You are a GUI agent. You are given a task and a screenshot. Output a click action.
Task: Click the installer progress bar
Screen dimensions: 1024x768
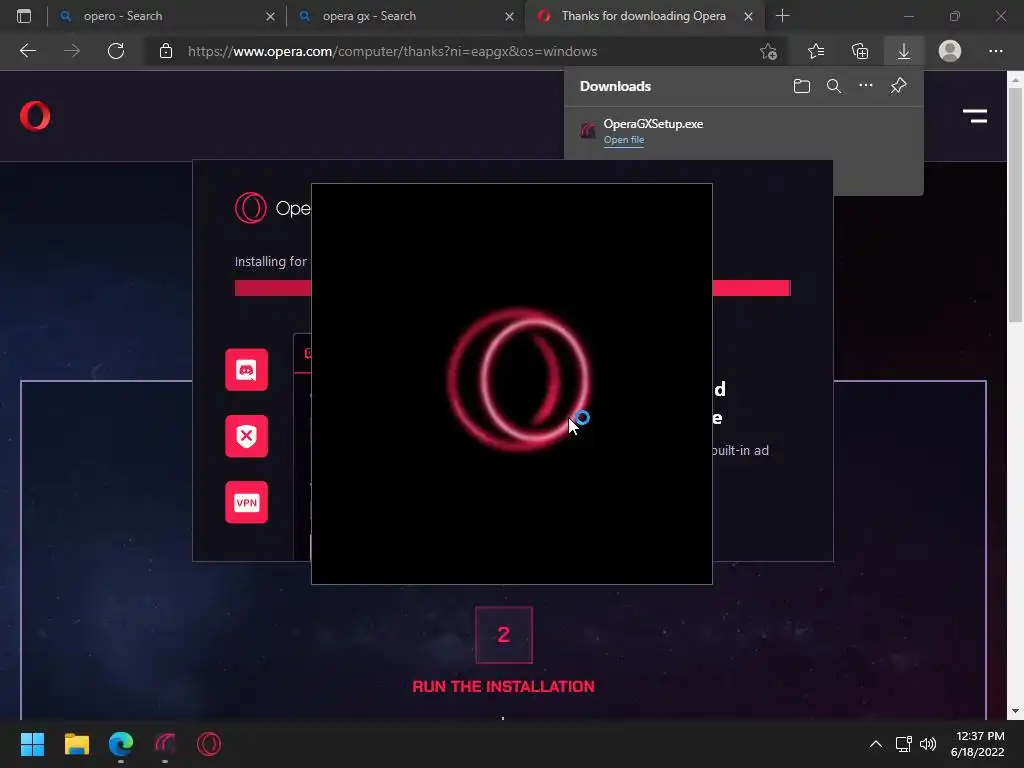(x=513, y=288)
